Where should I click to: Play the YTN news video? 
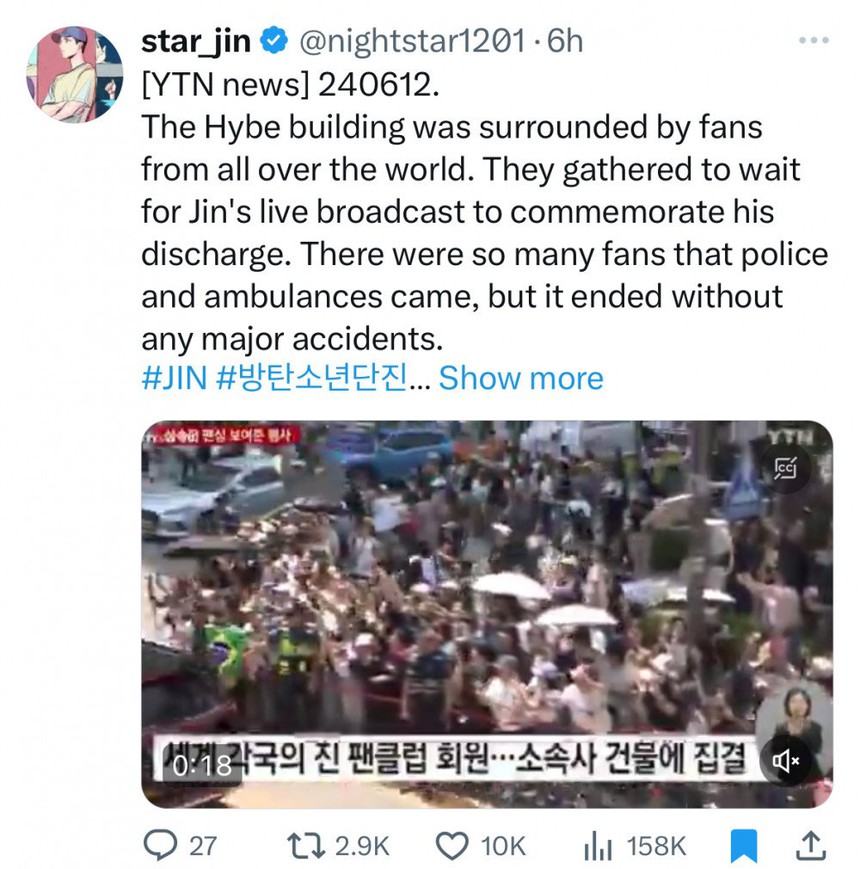[x=487, y=614]
